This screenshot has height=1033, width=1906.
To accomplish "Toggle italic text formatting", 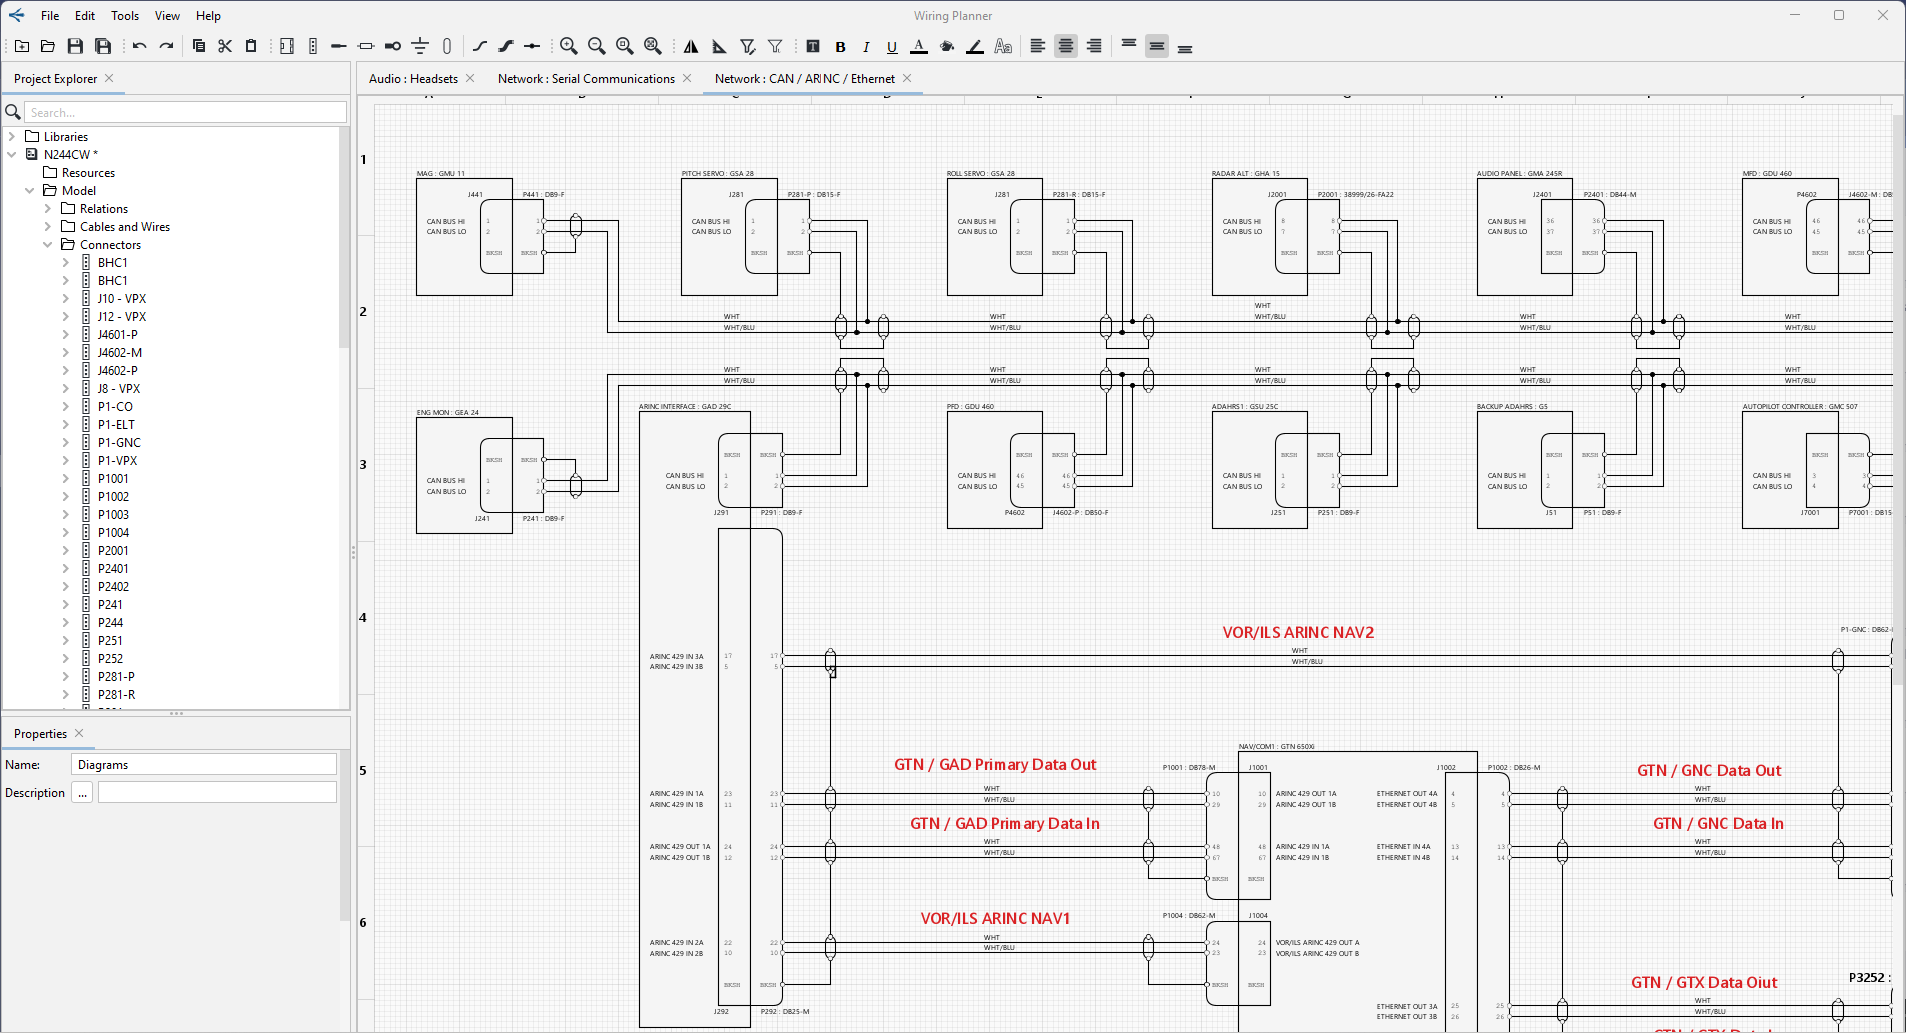I will (x=866, y=46).
